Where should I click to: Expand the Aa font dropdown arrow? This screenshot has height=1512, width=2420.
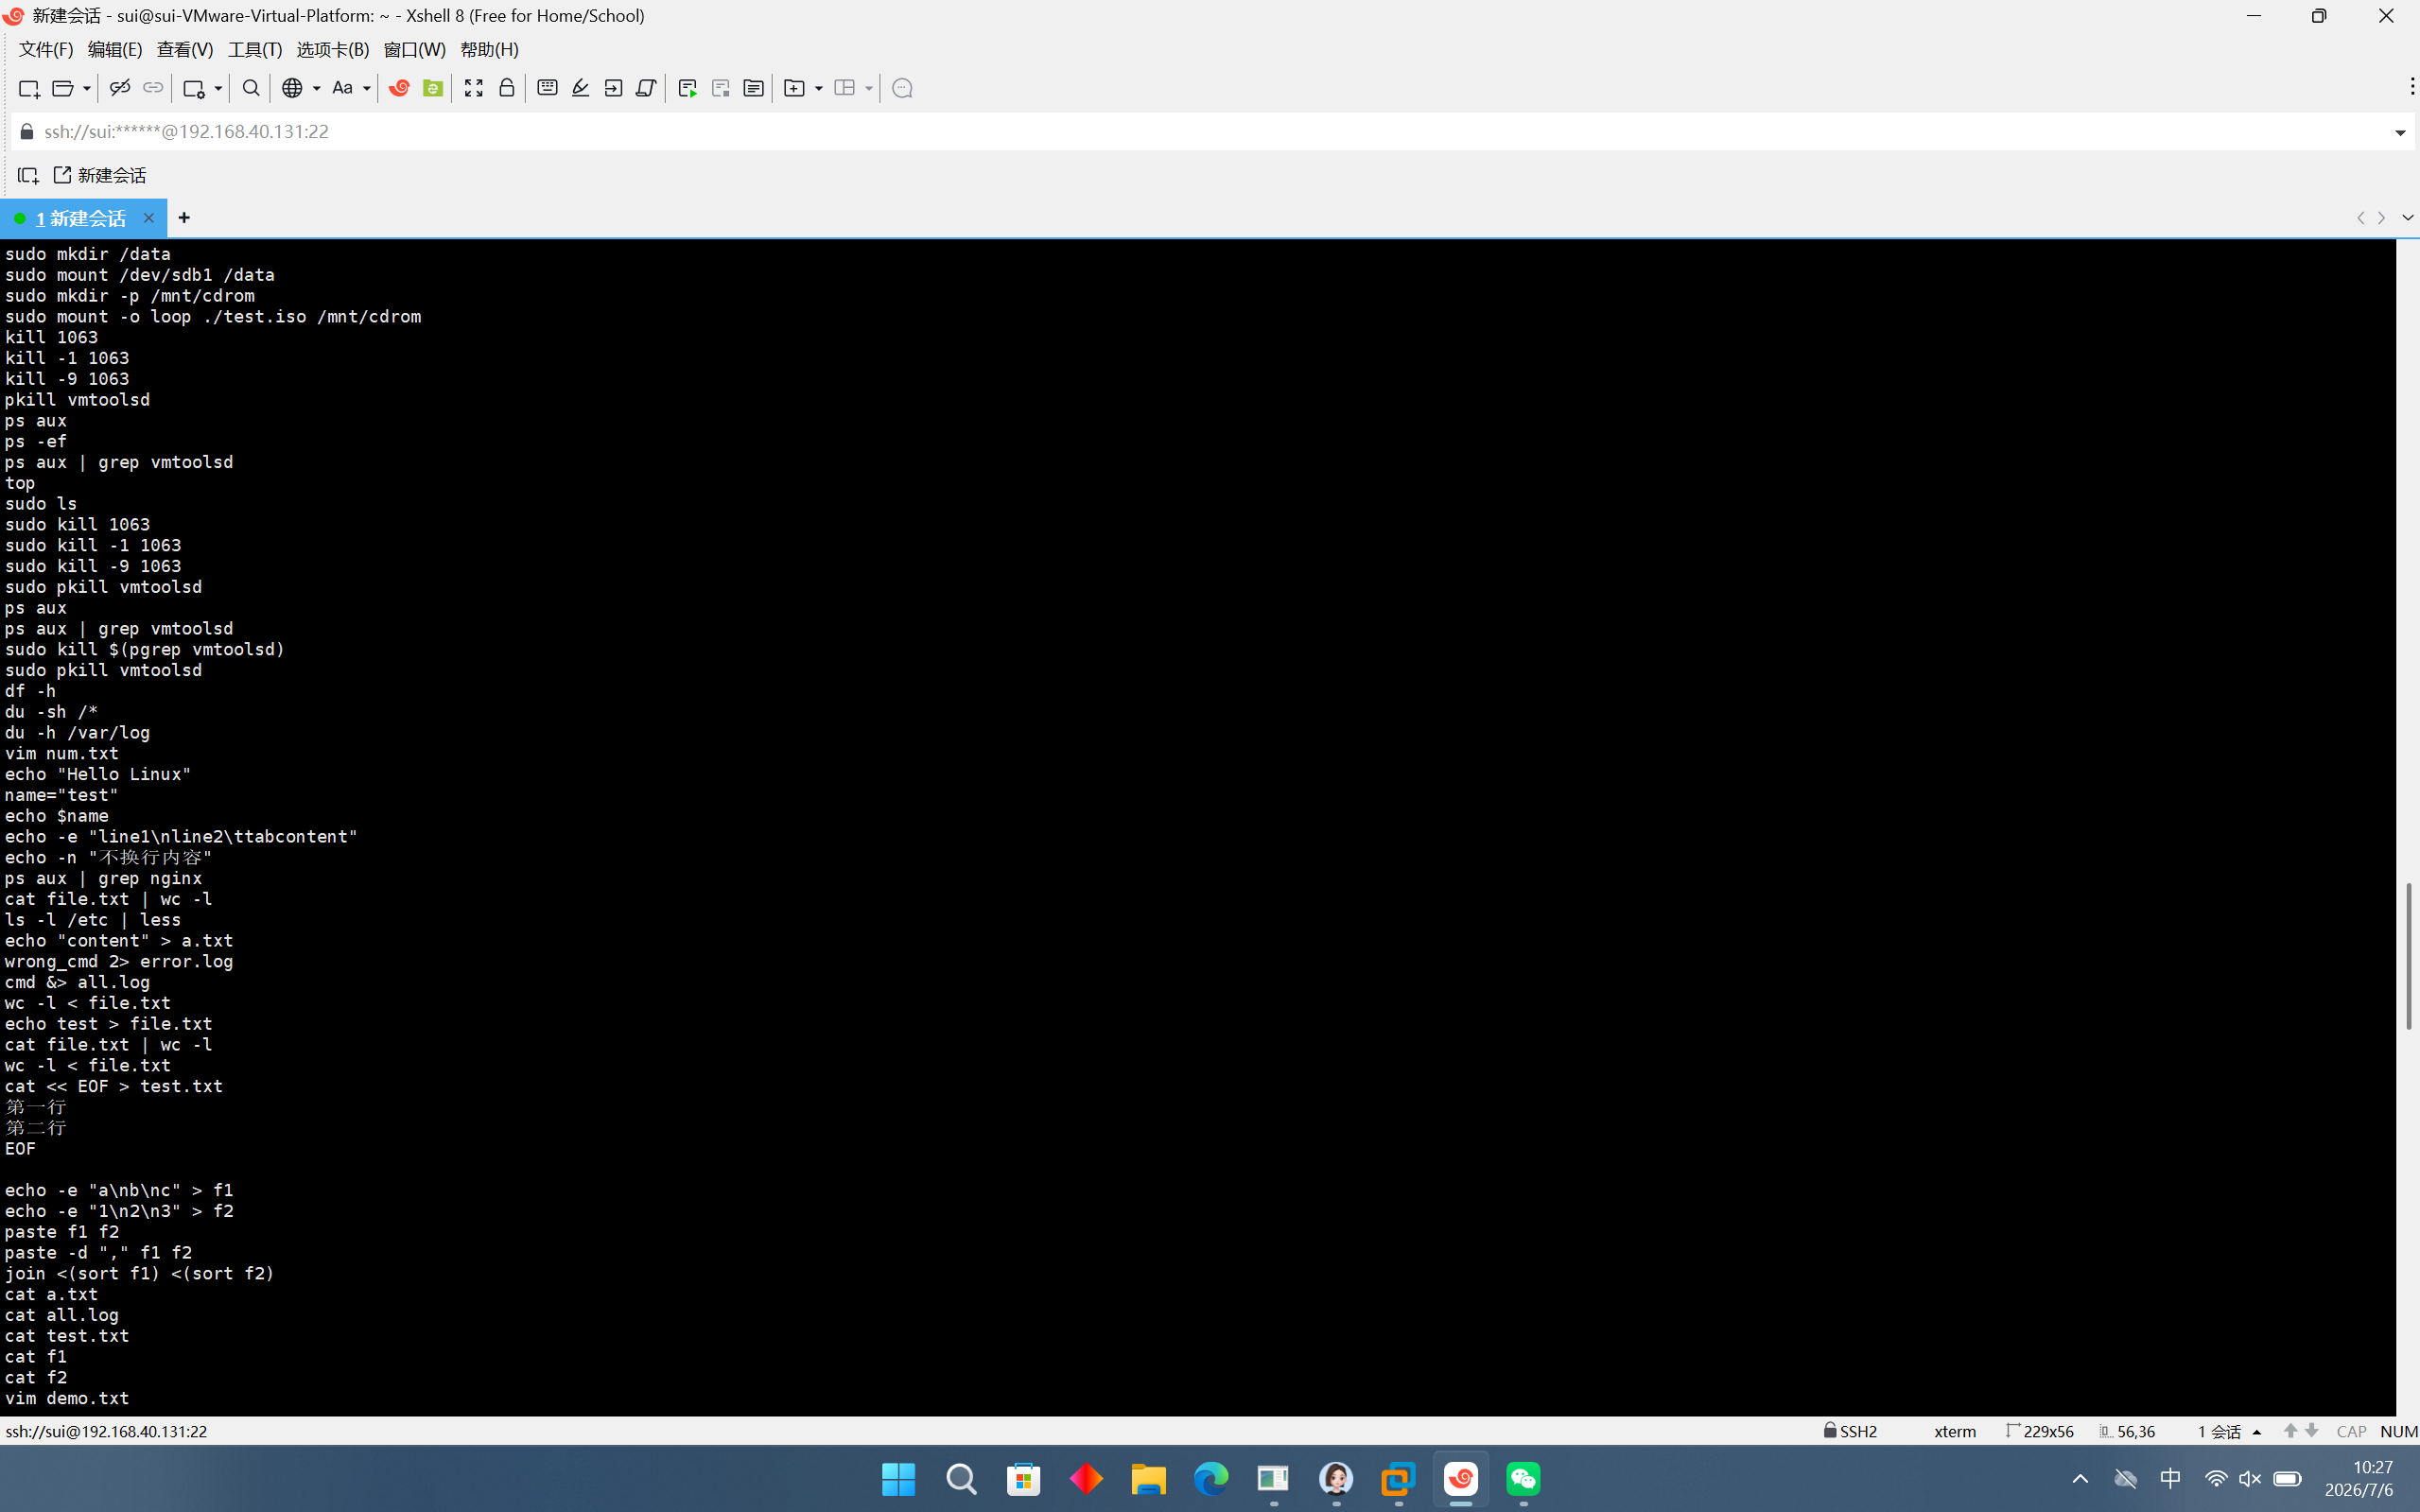[x=367, y=89]
